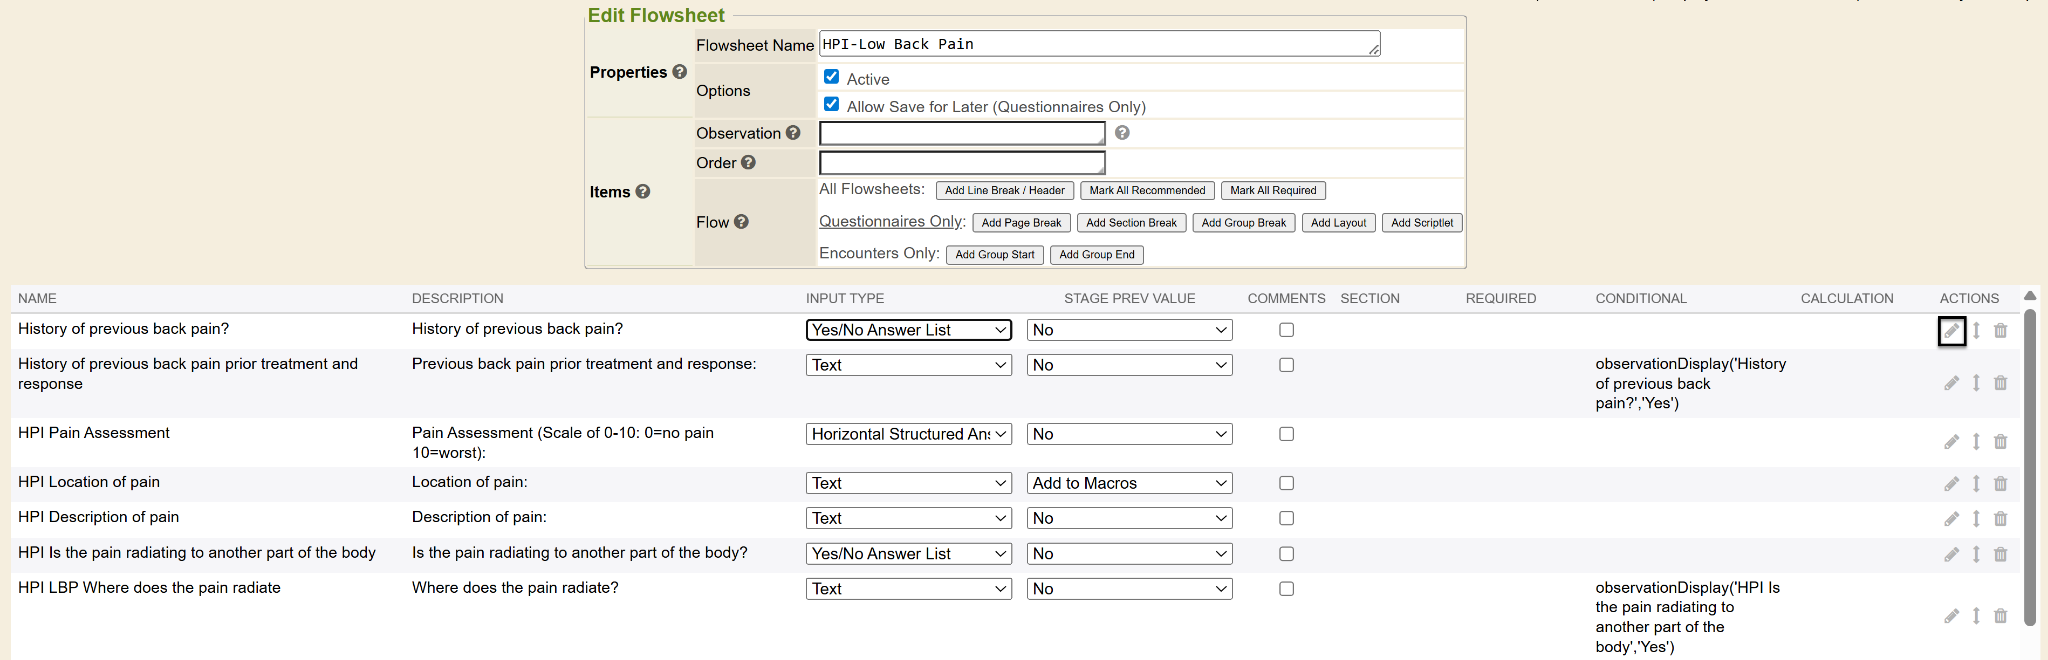Viewport: 2048px width, 660px height.
Task: Click pencil icon for 'HPI Description of pain'
Action: [x=1951, y=519]
